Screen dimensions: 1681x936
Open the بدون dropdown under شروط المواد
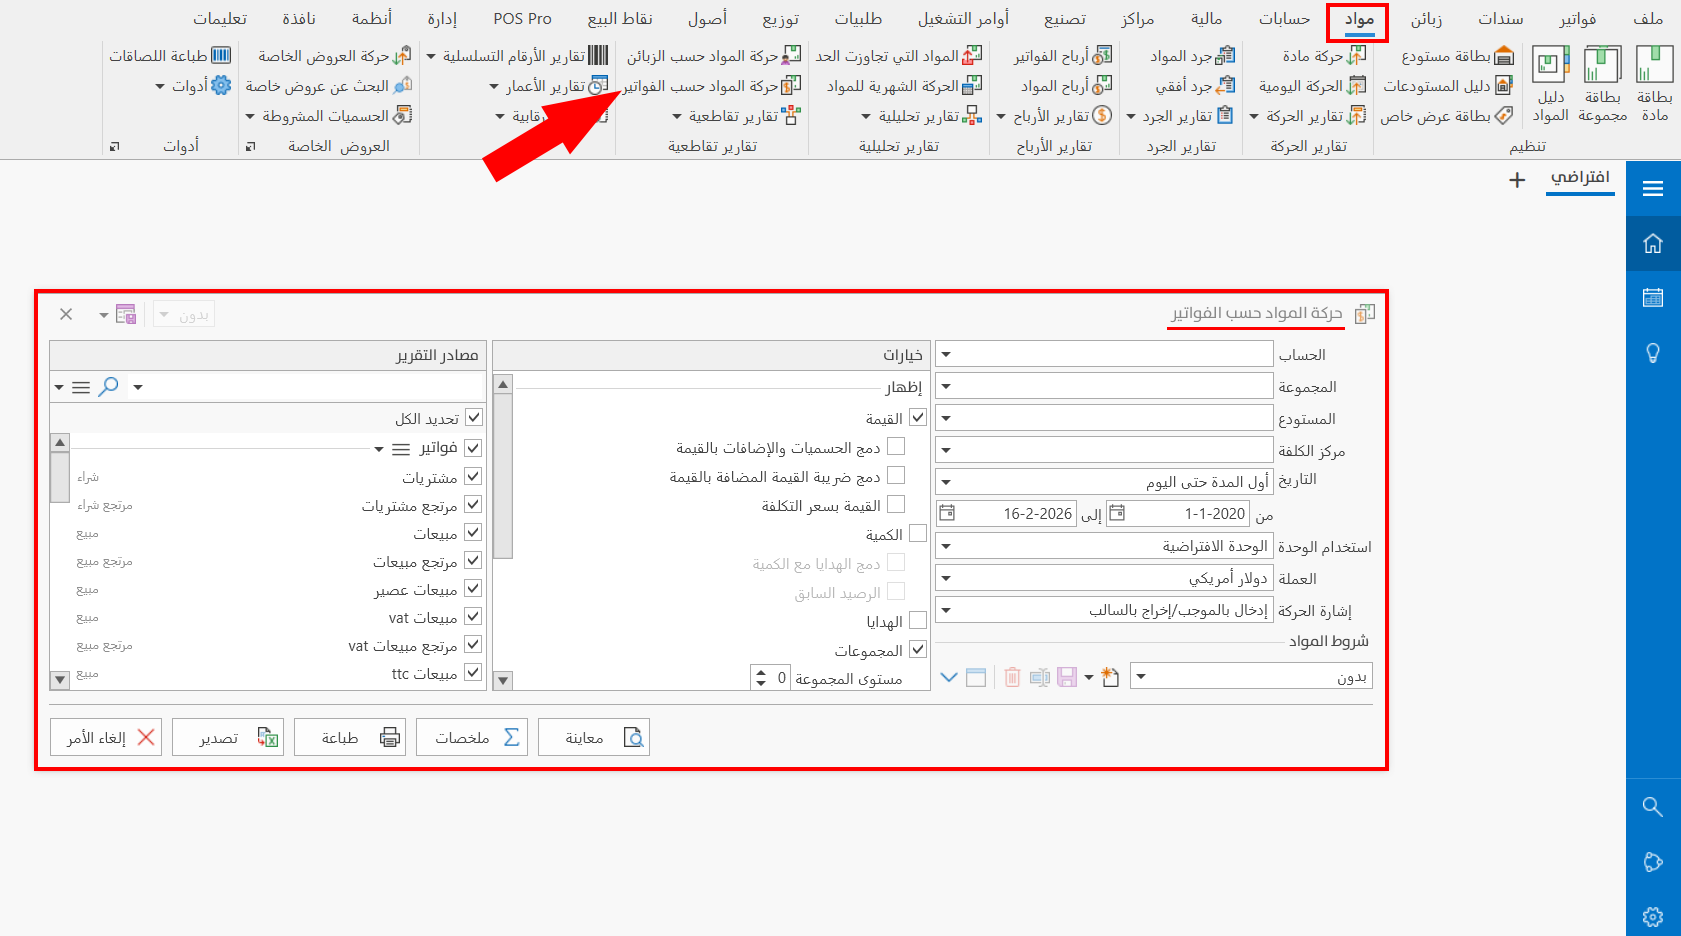tap(1141, 676)
